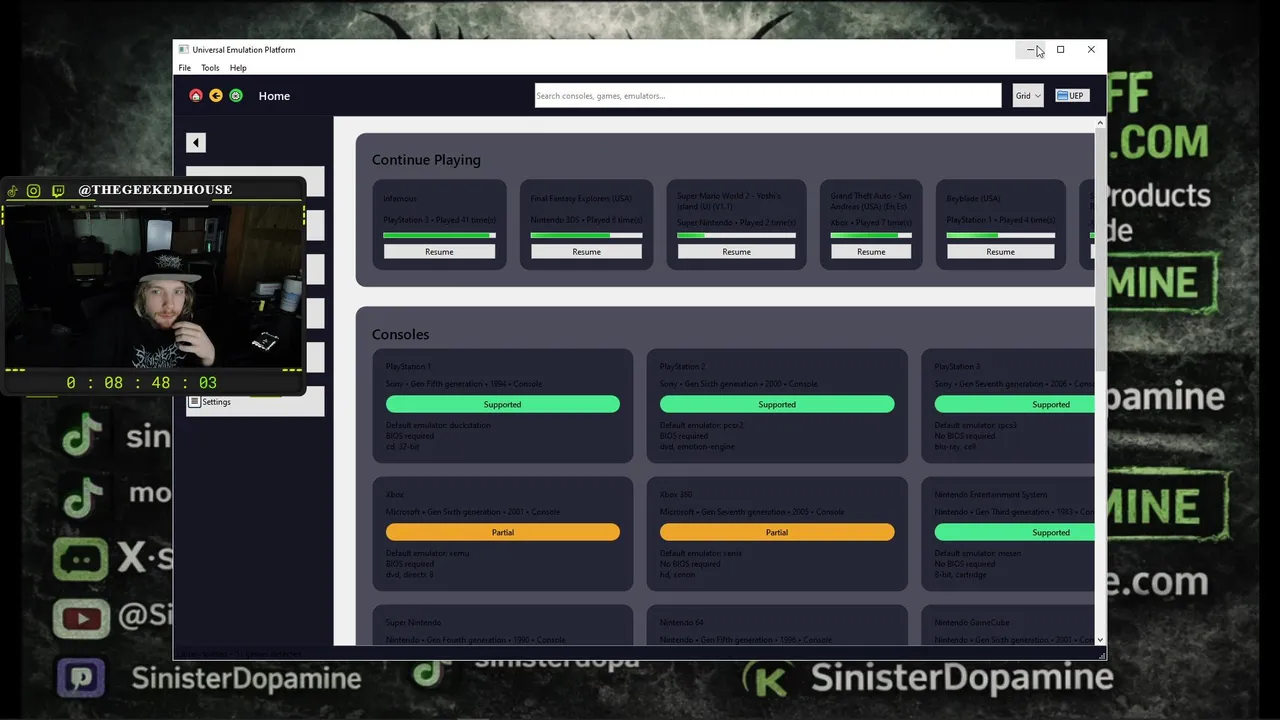
Task: Click 'PlayStation 3 • Played 41 time(s)' text
Action: pos(439,220)
